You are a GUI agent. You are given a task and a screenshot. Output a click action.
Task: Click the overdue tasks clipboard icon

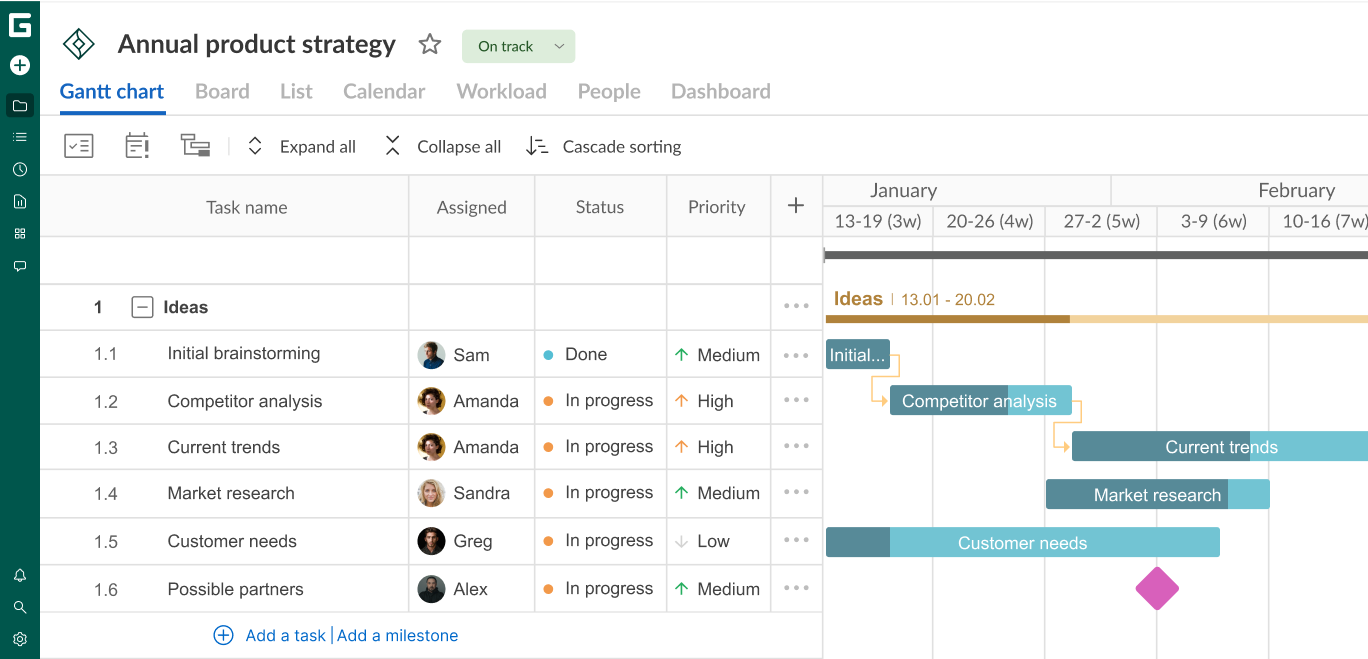[137, 146]
